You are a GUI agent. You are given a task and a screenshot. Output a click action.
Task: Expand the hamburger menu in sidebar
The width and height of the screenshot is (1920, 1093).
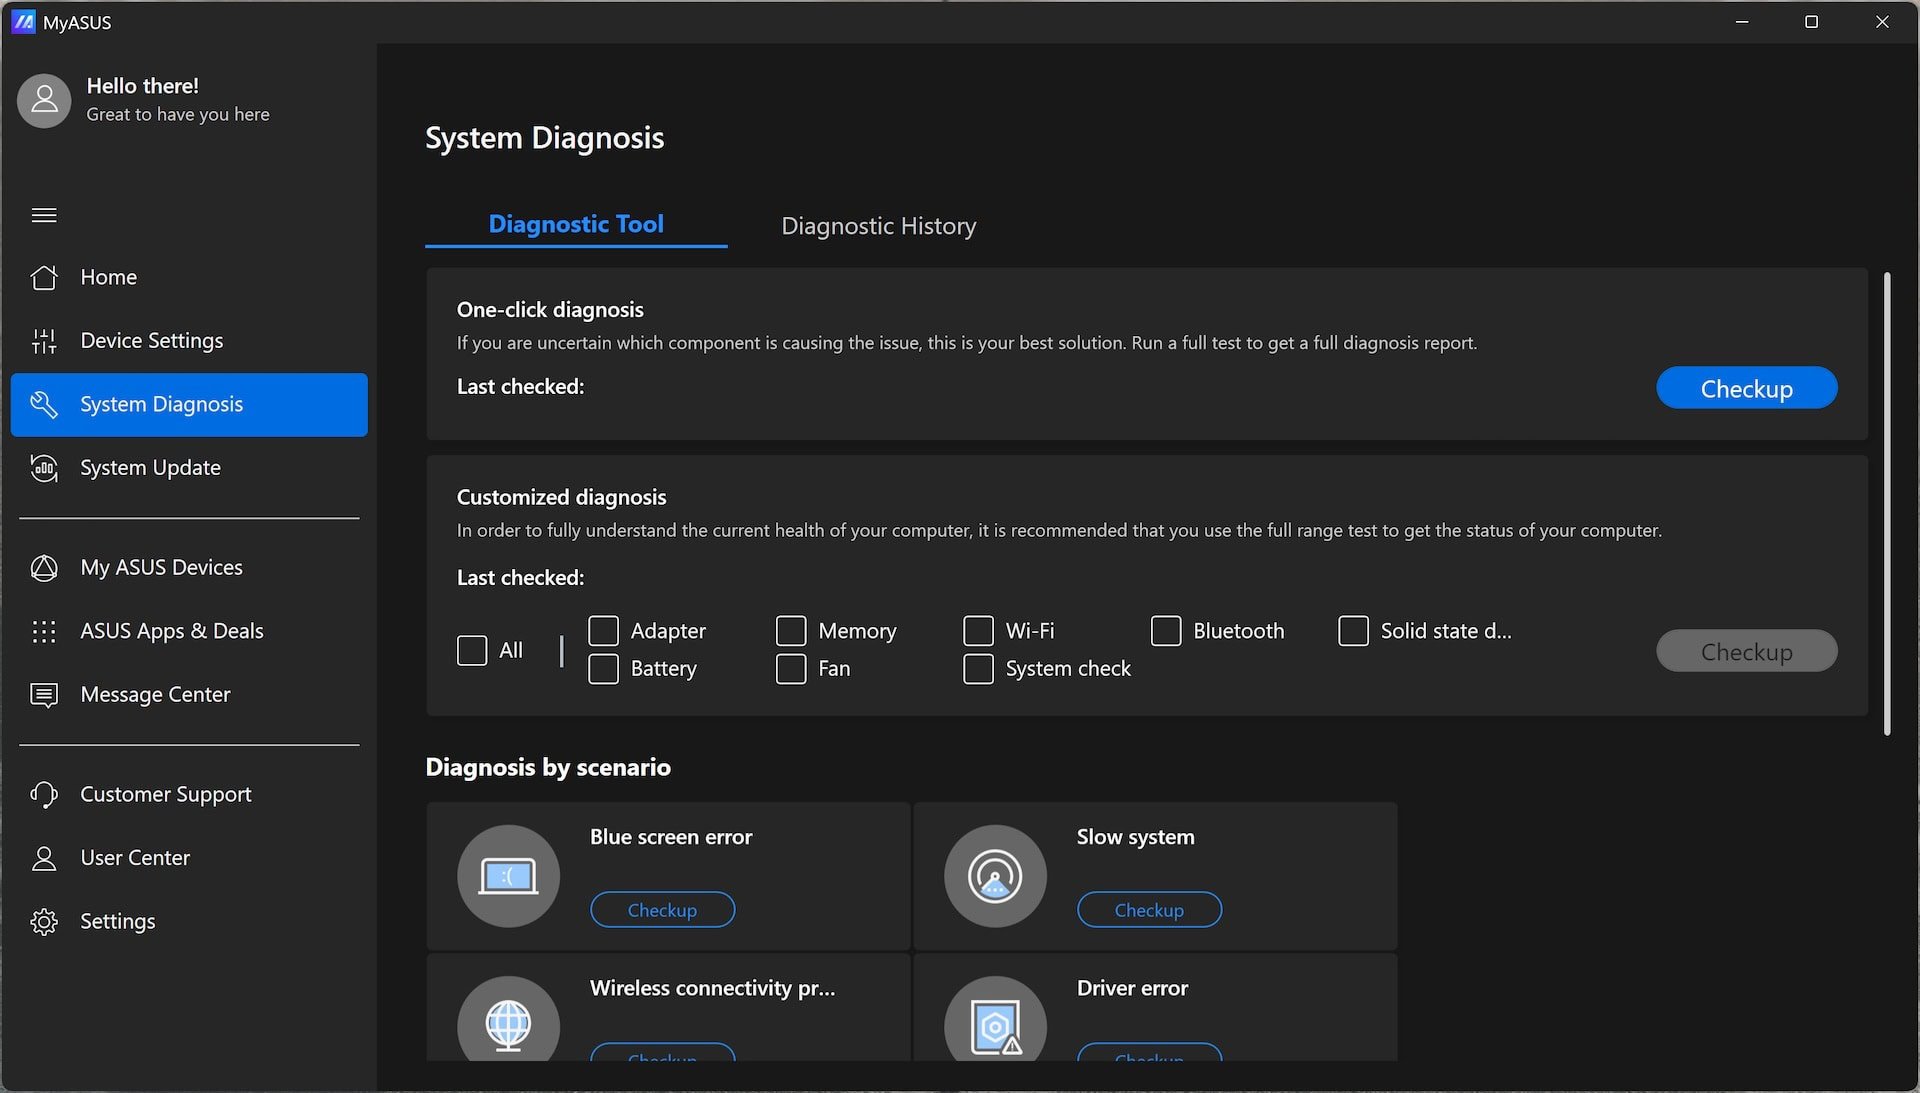pyautogui.click(x=44, y=214)
